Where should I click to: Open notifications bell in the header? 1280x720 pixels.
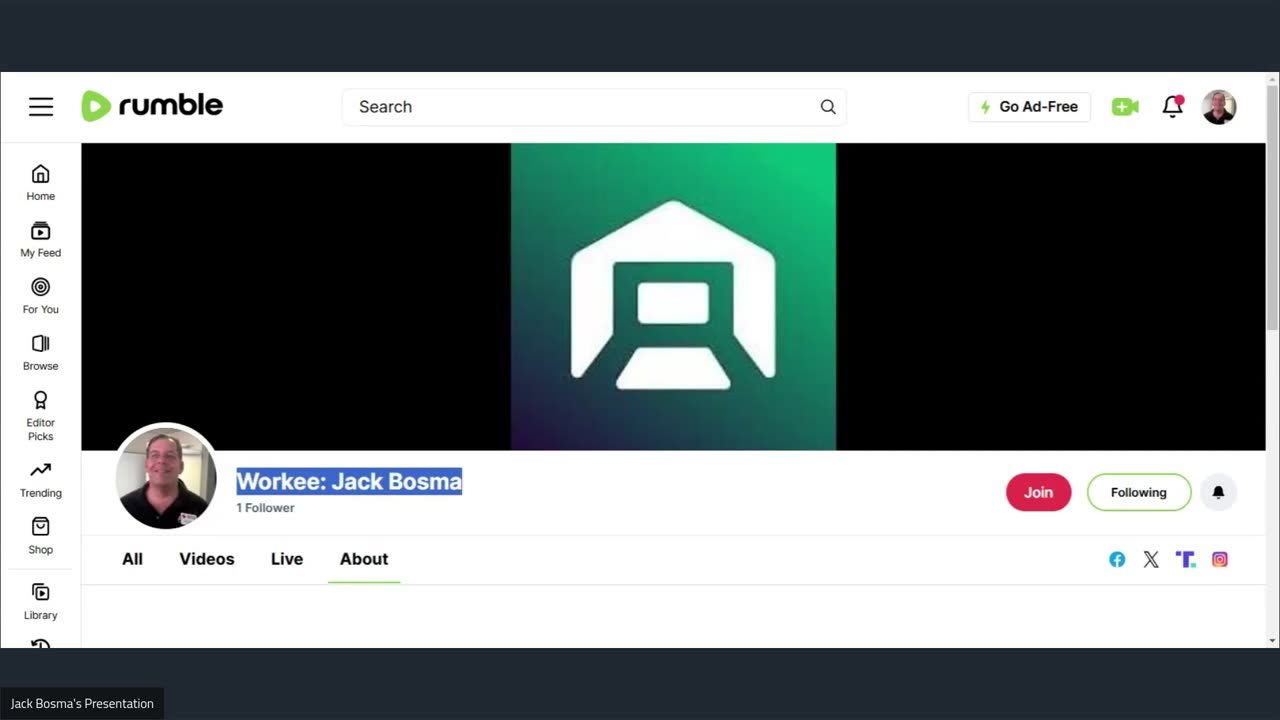(x=1173, y=106)
